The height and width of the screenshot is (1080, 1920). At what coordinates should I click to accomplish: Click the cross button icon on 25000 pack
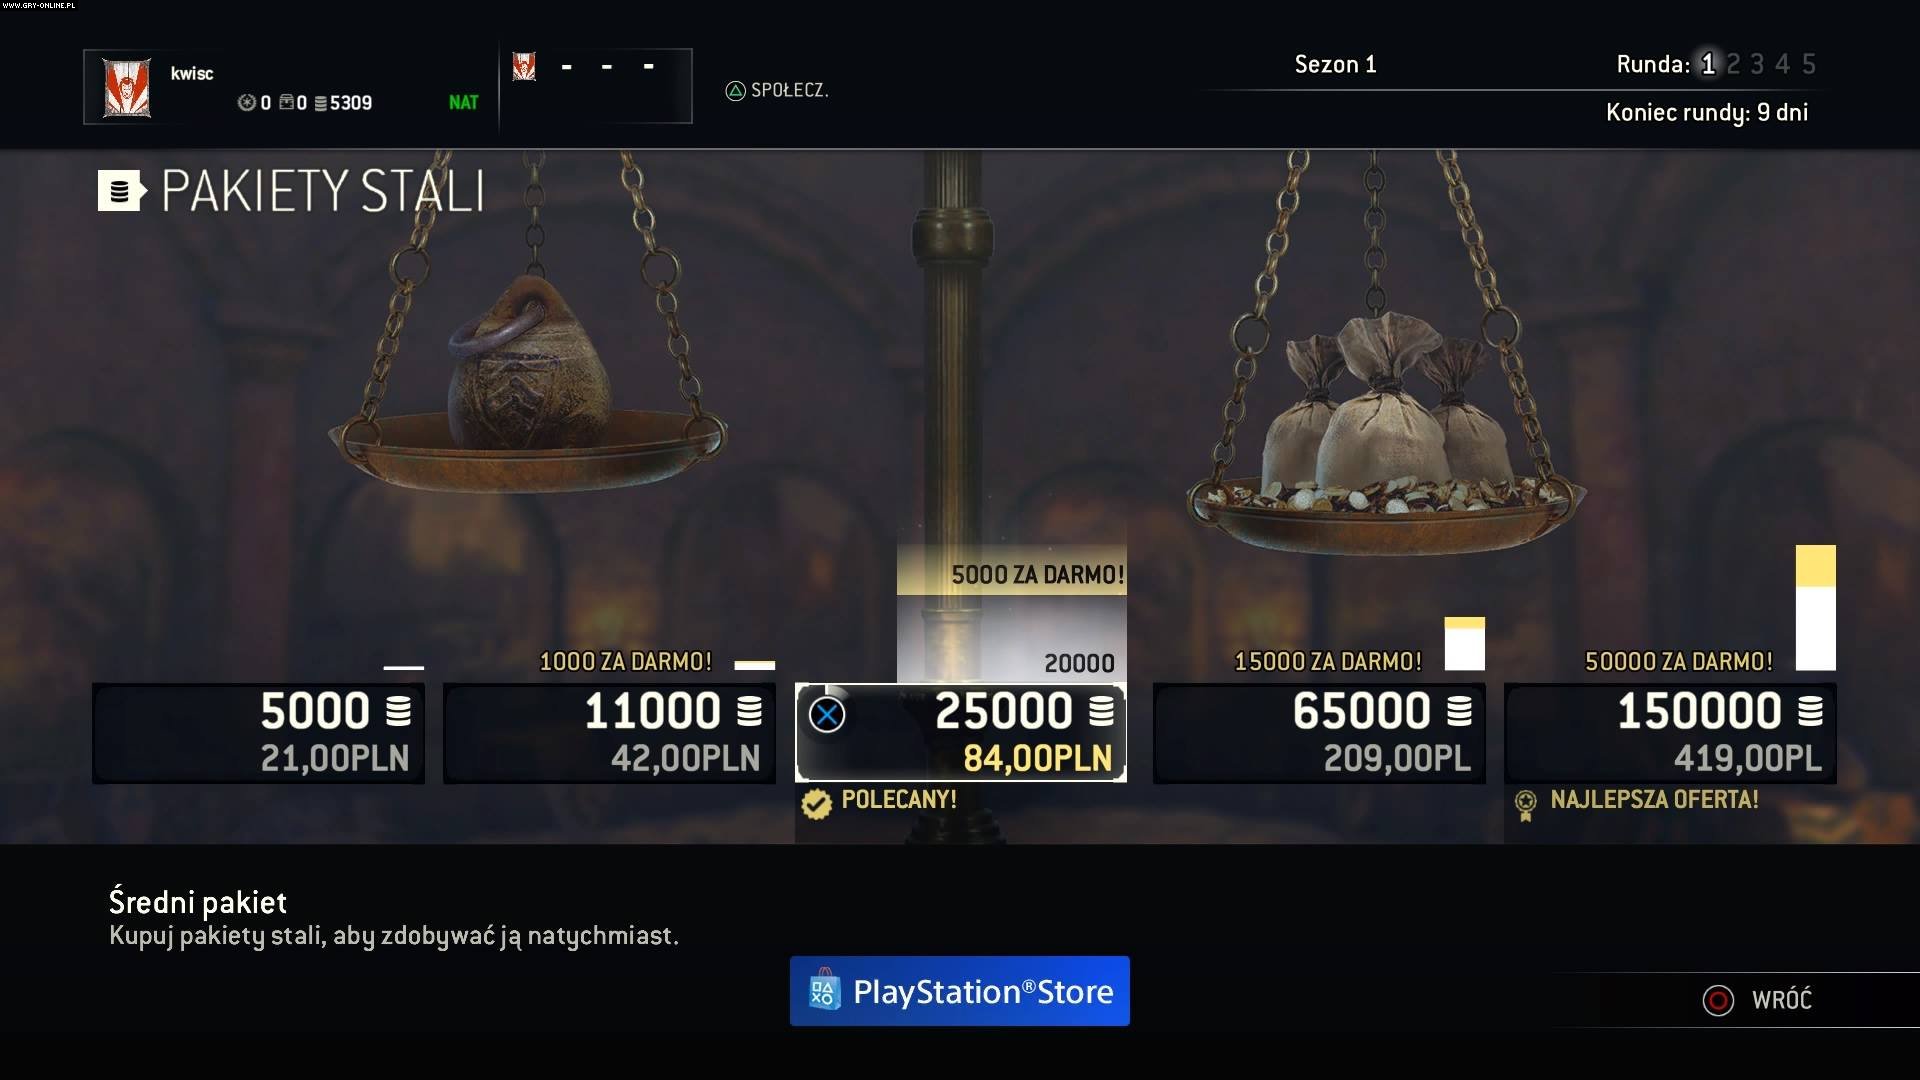click(827, 715)
